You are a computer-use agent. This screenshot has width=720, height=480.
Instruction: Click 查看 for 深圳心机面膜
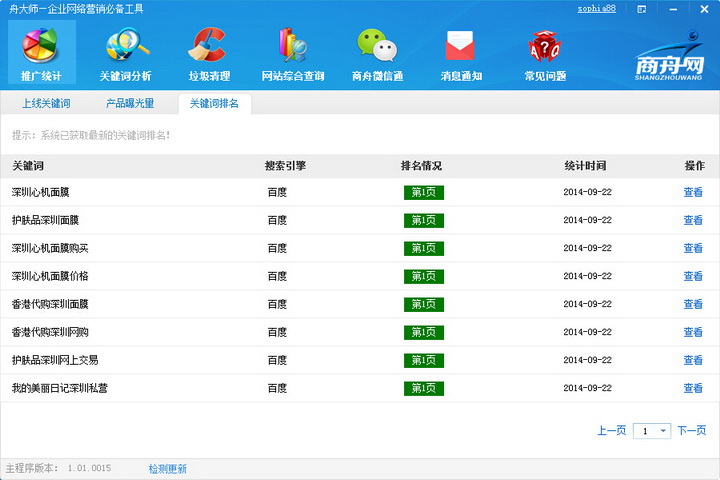click(x=693, y=192)
